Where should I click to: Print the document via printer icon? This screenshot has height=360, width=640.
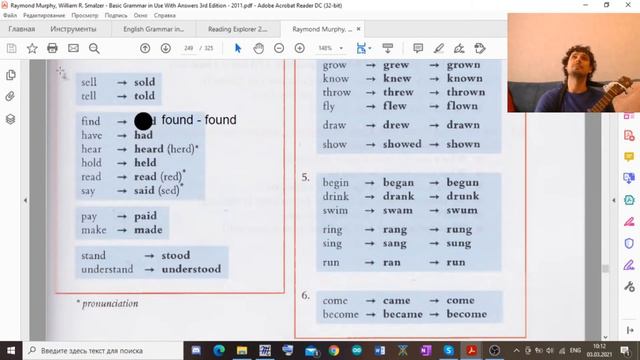click(52, 48)
